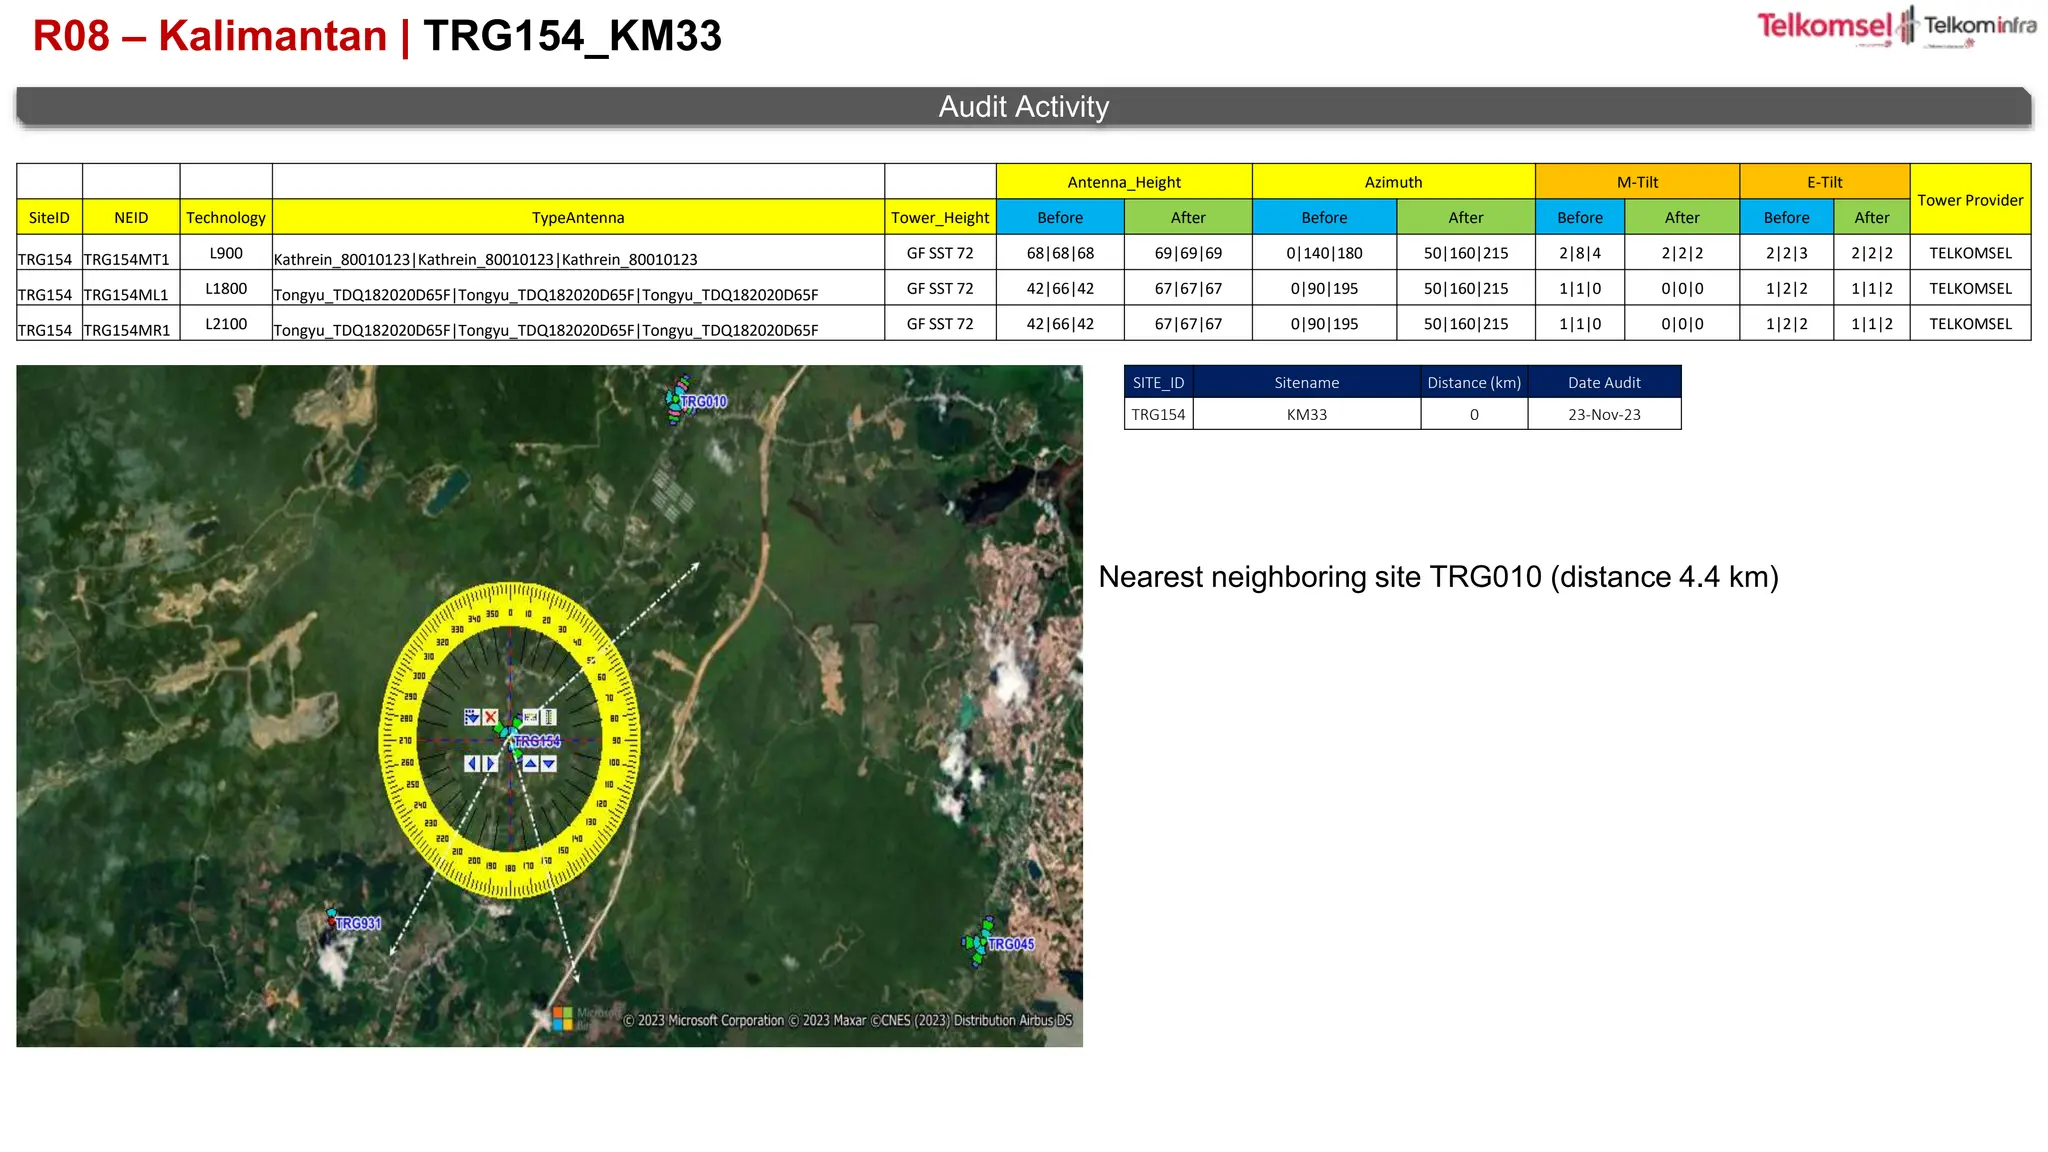Select the TRG931 site marker
The width and height of the screenshot is (2048, 1152).
click(333, 916)
